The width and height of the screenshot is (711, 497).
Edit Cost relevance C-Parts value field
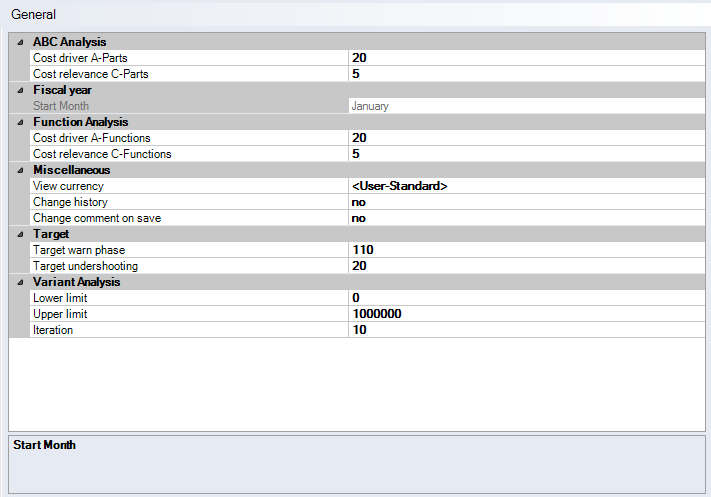525,74
